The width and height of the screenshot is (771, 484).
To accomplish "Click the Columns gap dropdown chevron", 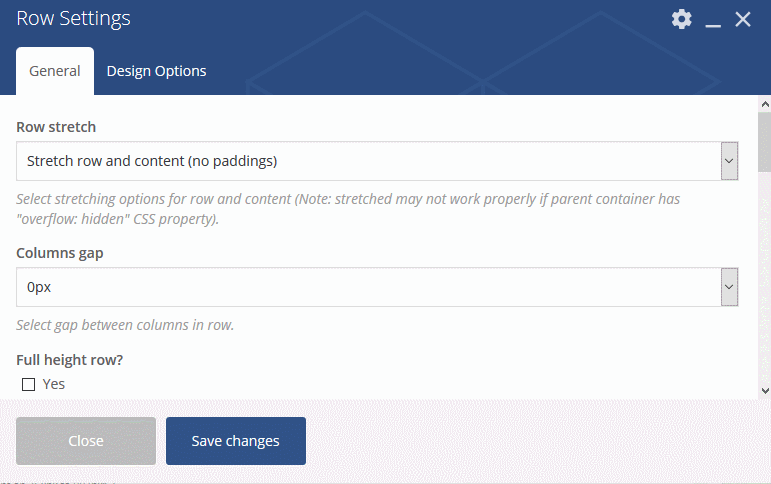I will [x=729, y=287].
